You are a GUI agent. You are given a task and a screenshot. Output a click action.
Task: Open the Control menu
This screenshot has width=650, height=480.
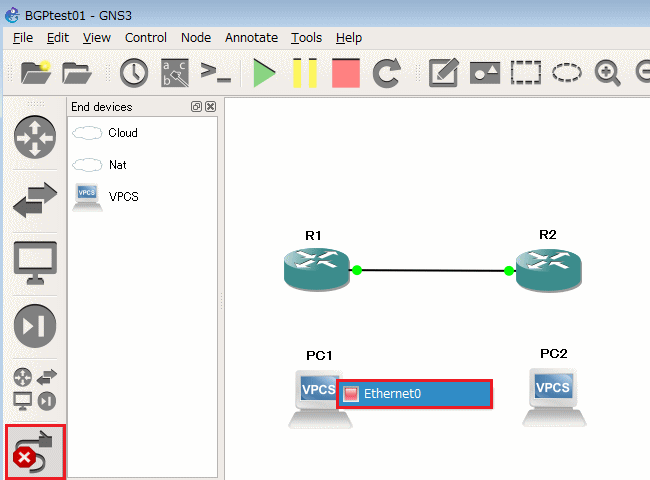146,38
